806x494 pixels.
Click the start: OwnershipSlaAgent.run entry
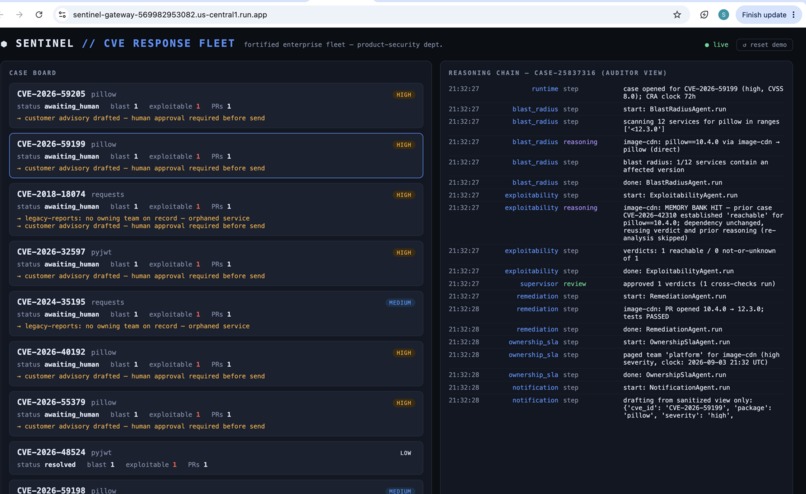click(x=616, y=342)
